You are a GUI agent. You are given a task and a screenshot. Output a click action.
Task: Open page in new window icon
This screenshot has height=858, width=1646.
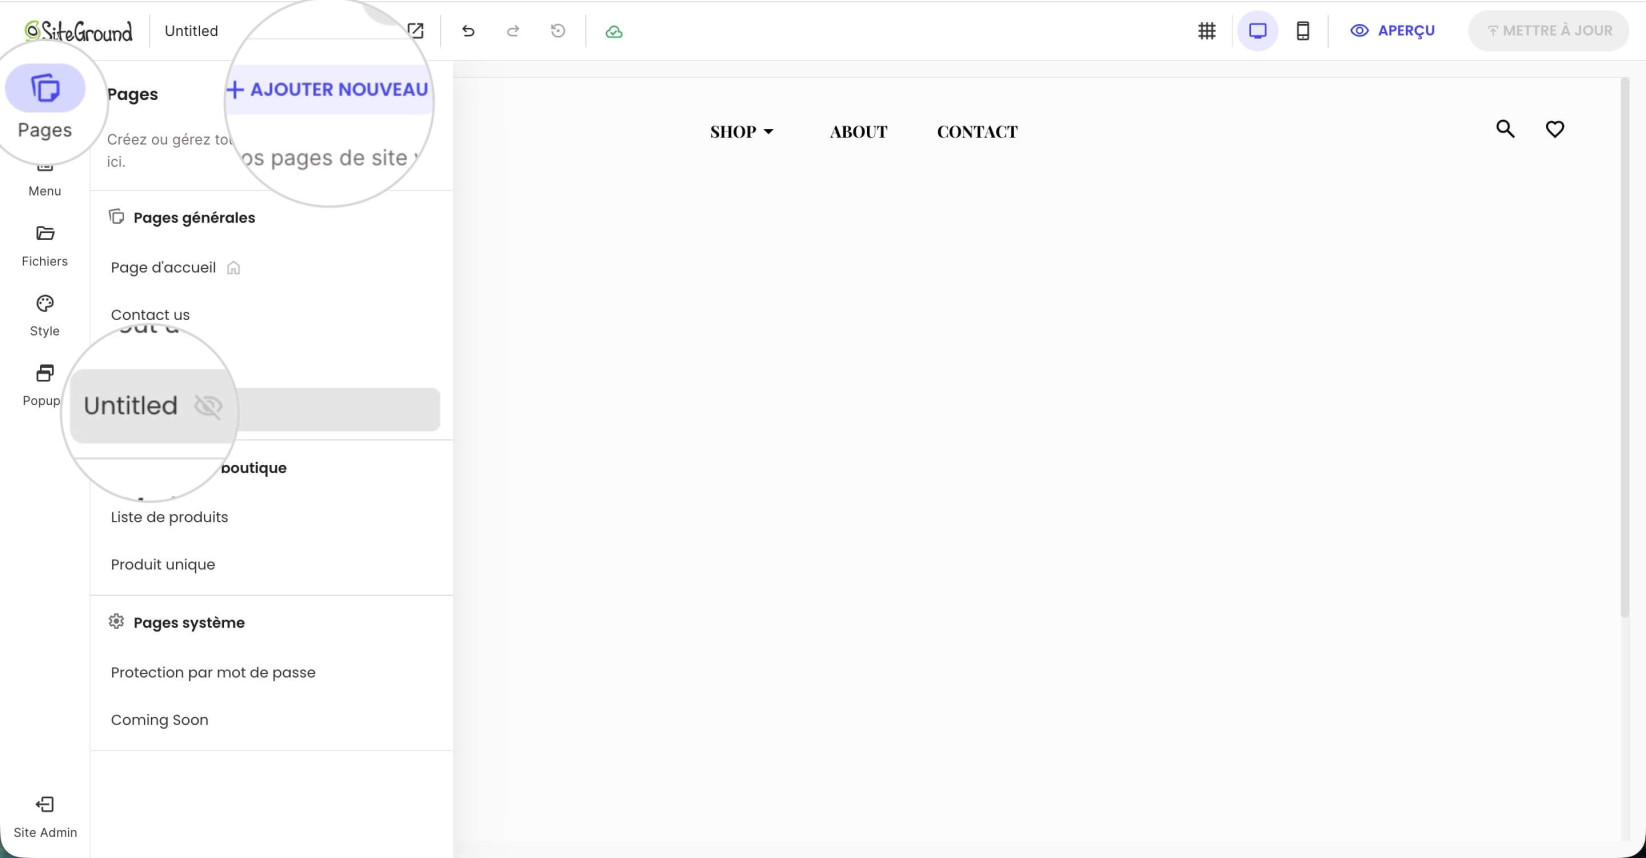tap(415, 31)
